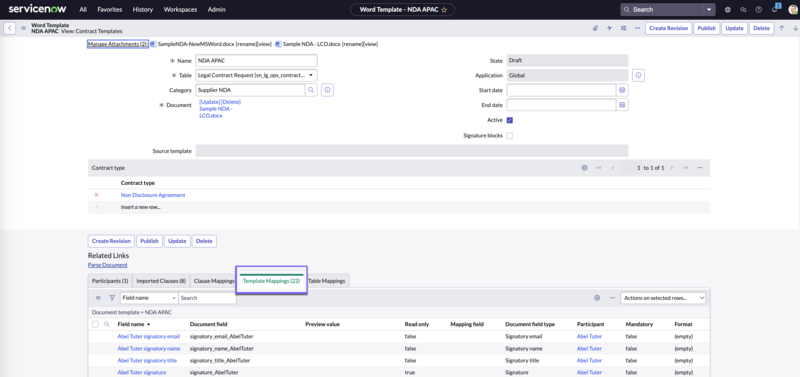Open Manage Attachments (2) link
This screenshot has width=800, height=377.
click(117, 44)
